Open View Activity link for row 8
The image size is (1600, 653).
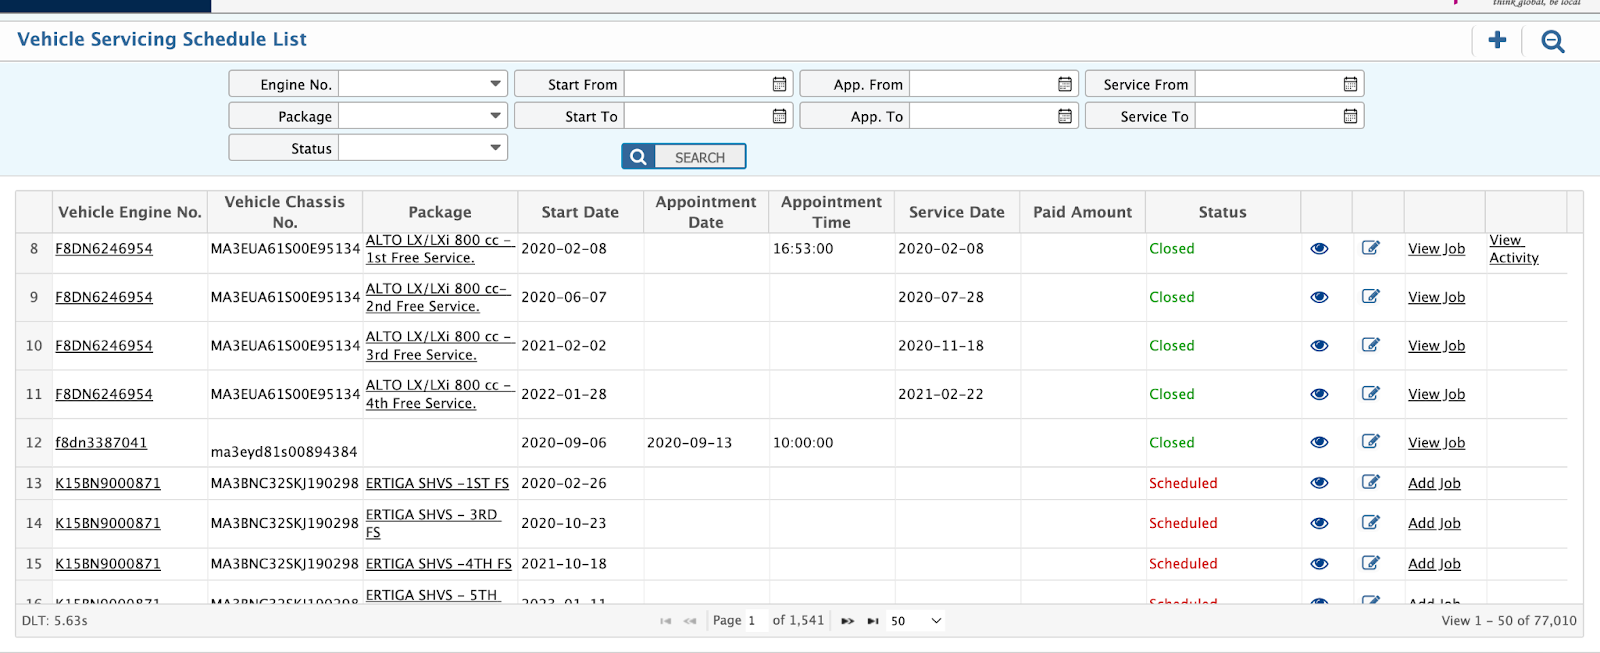point(1513,249)
